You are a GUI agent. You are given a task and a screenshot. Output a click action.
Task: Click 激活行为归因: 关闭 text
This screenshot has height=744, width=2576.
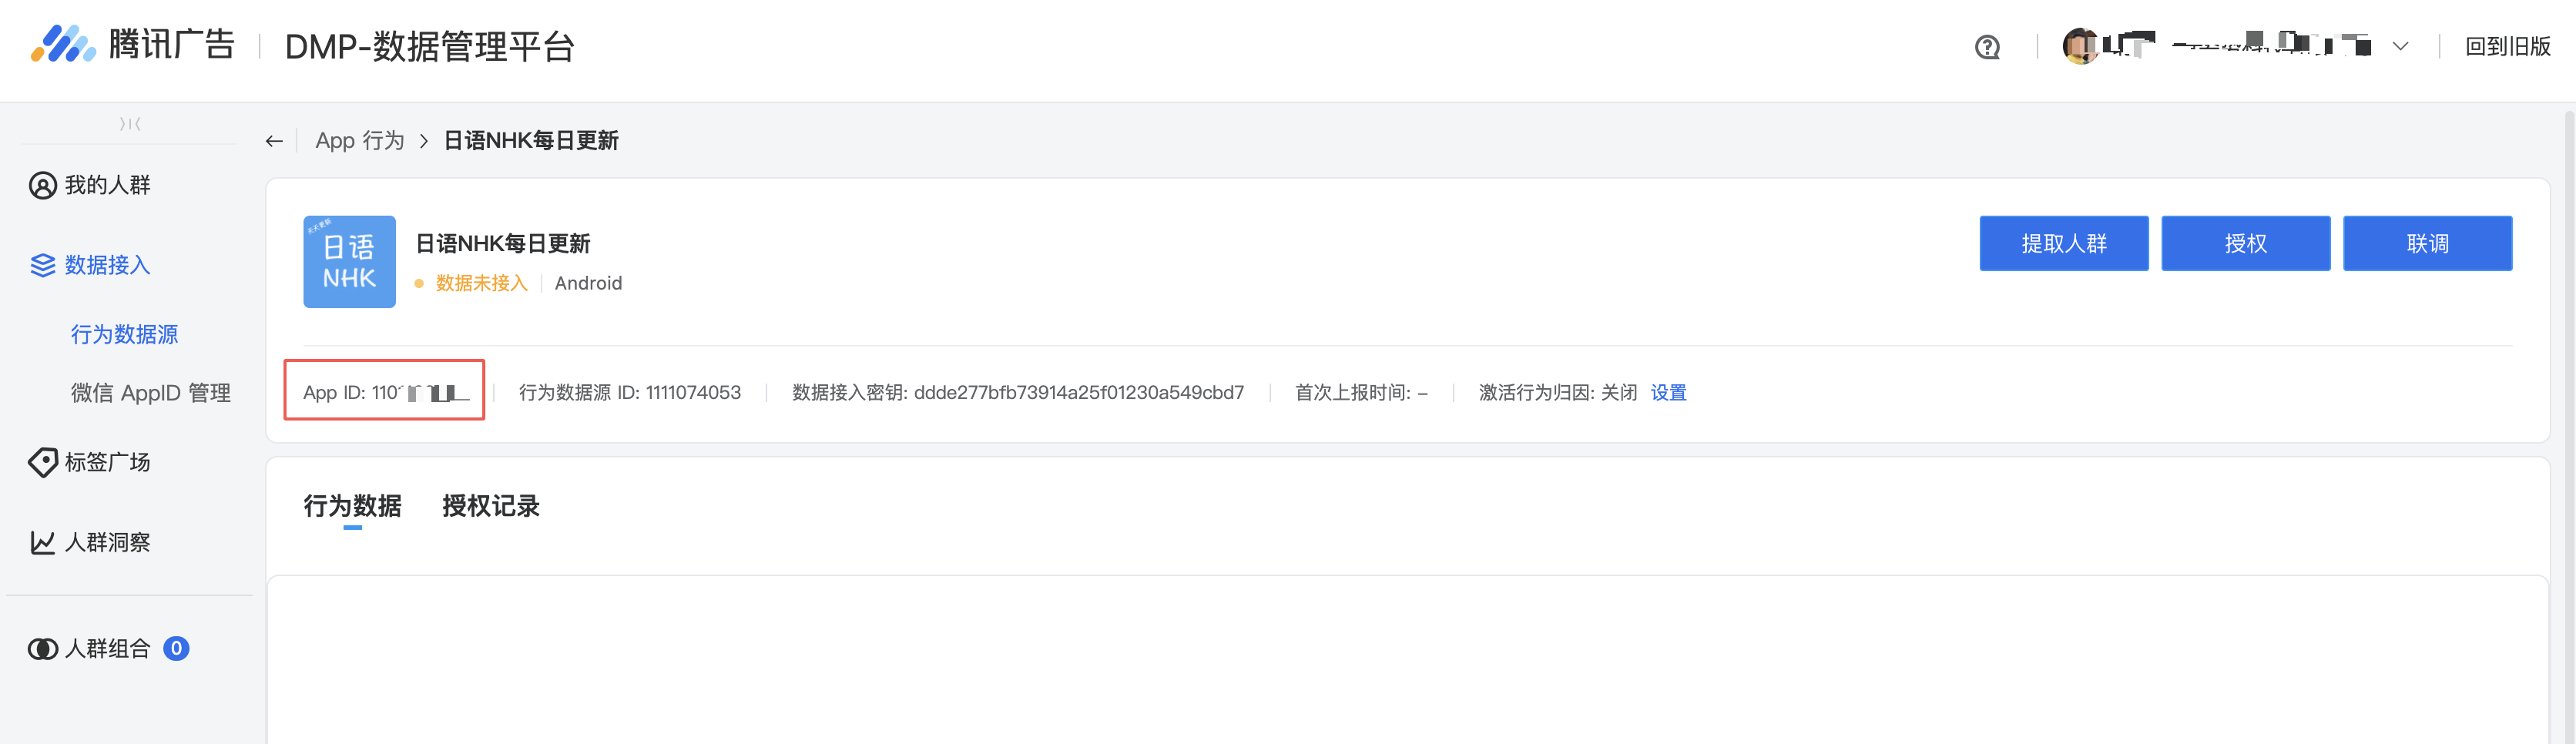click(1558, 393)
